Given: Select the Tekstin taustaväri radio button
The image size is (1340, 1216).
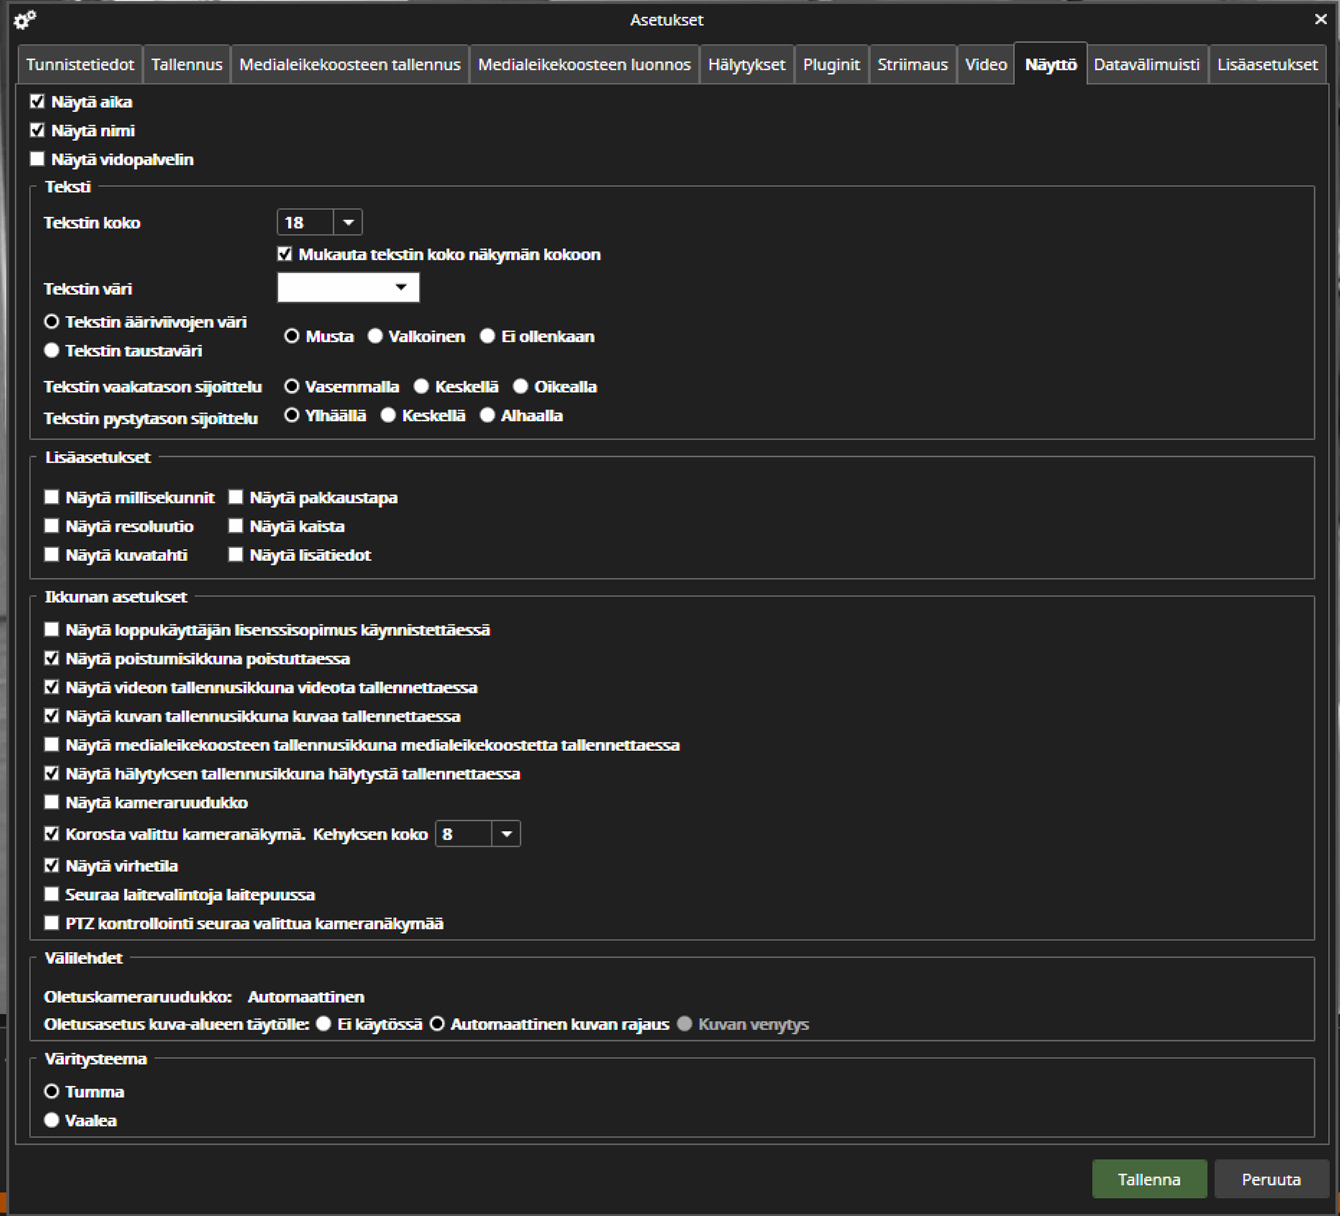Looking at the screenshot, I should click(x=51, y=350).
